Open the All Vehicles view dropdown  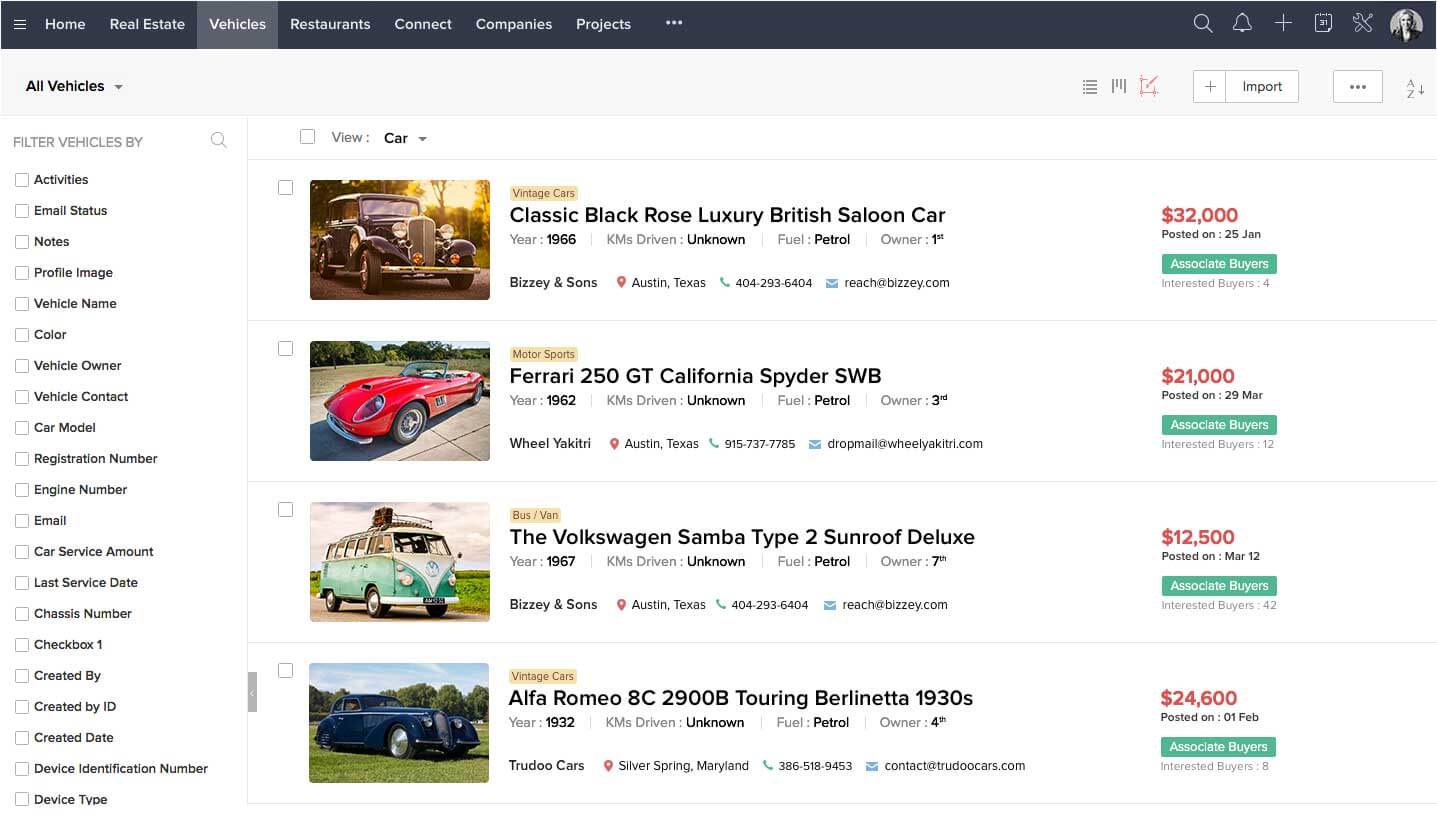point(74,86)
